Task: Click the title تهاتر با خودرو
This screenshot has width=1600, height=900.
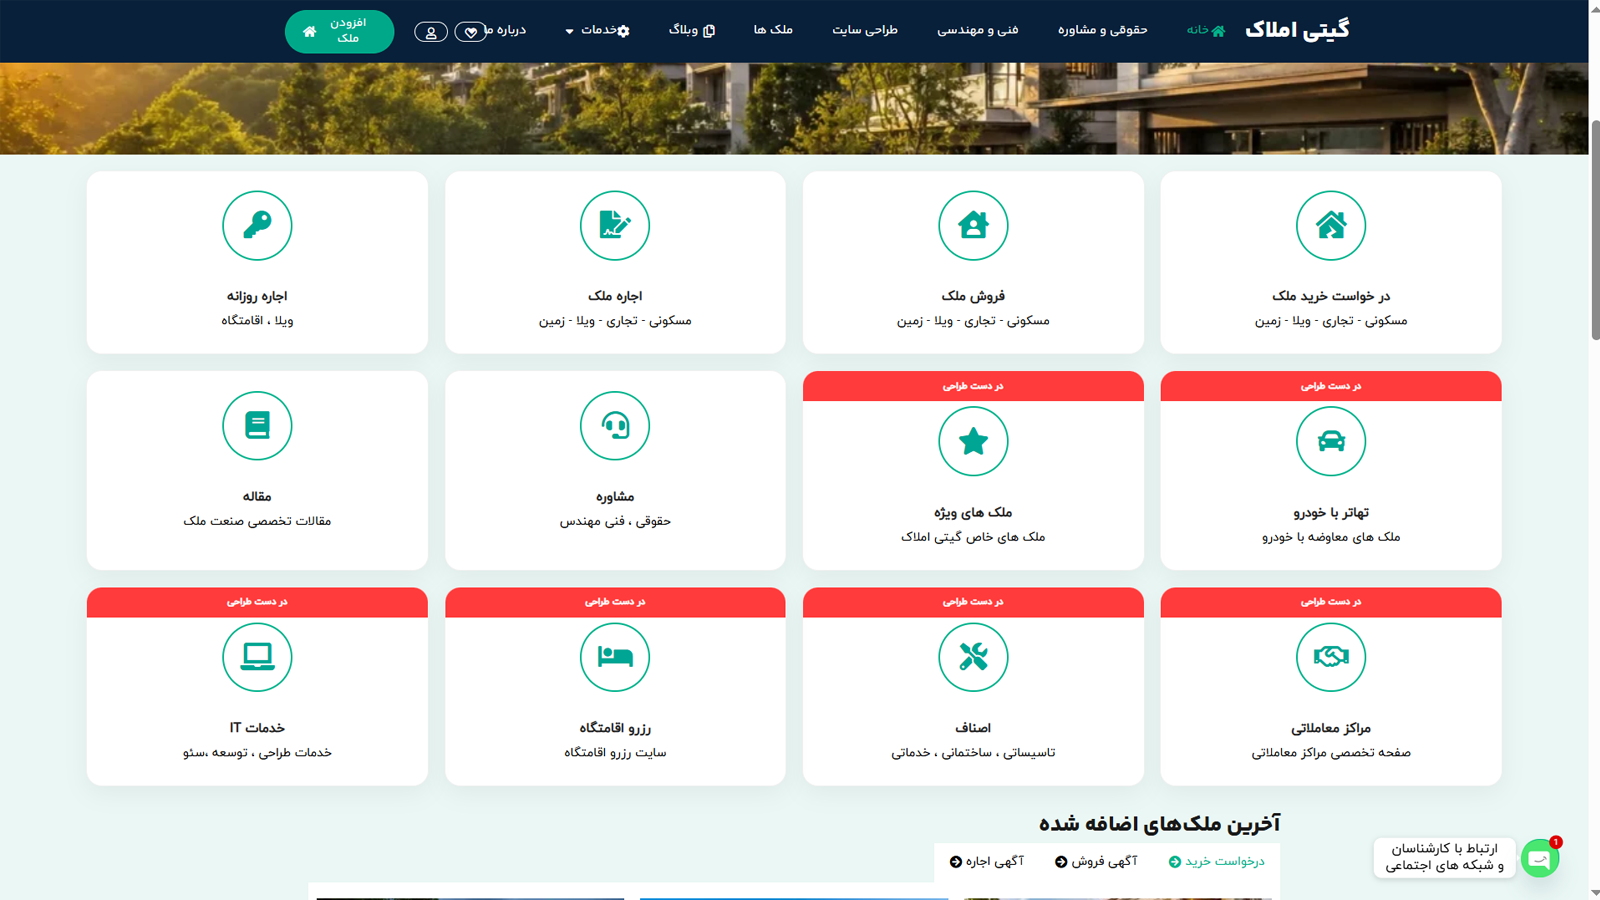Action: point(1330,512)
